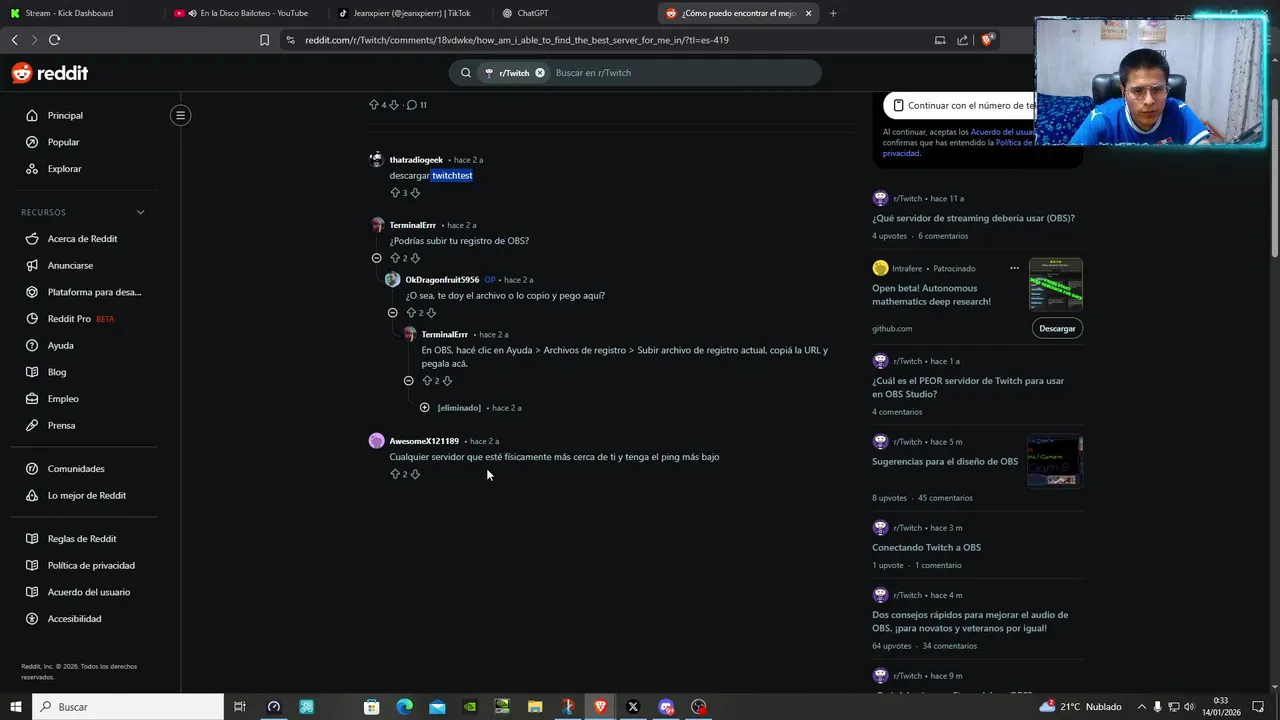Open the Conectando Twitch a OBS post
Viewport: 1280px width, 720px height.
926,548
